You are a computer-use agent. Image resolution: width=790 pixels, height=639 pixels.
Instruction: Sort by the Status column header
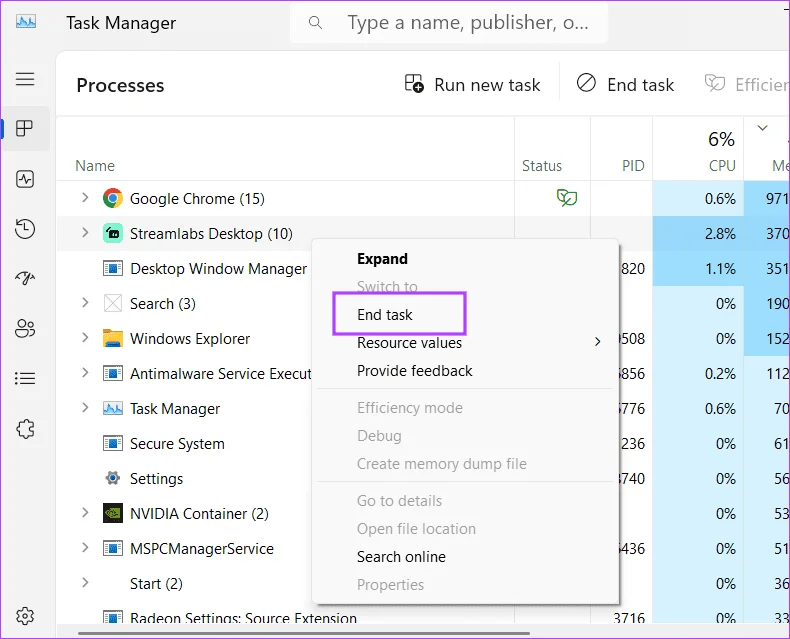(x=542, y=166)
